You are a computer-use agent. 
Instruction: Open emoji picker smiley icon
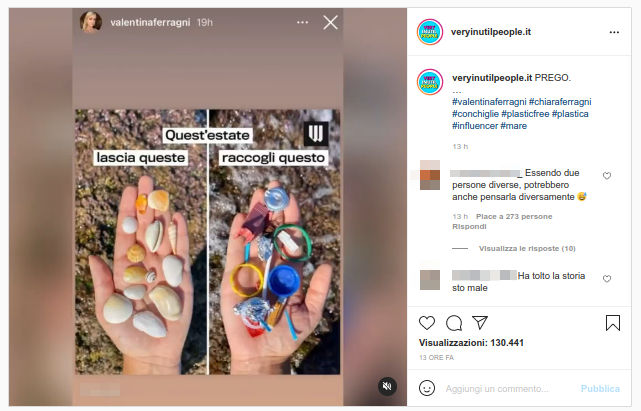(x=427, y=388)
